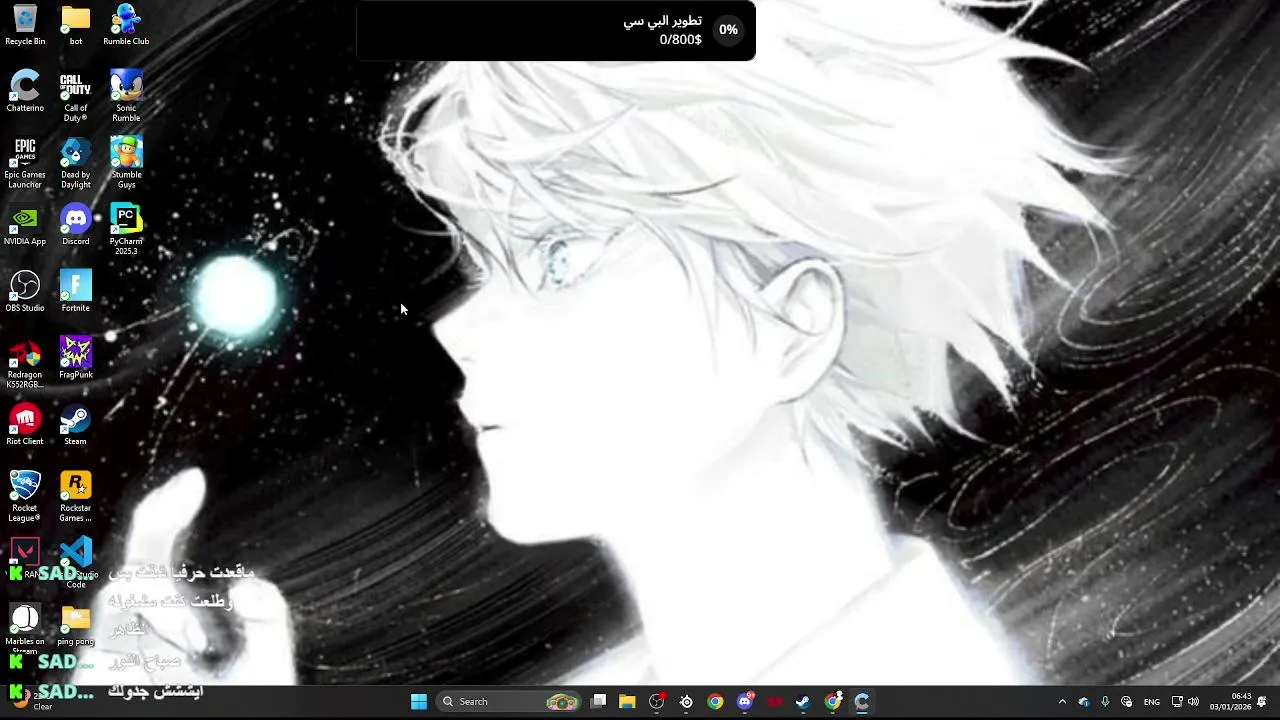Image resolution: width=1280 pixels, height=720 pixels.
Task: Open the OBS Studio desktop icon
Action: pos(25,292)
